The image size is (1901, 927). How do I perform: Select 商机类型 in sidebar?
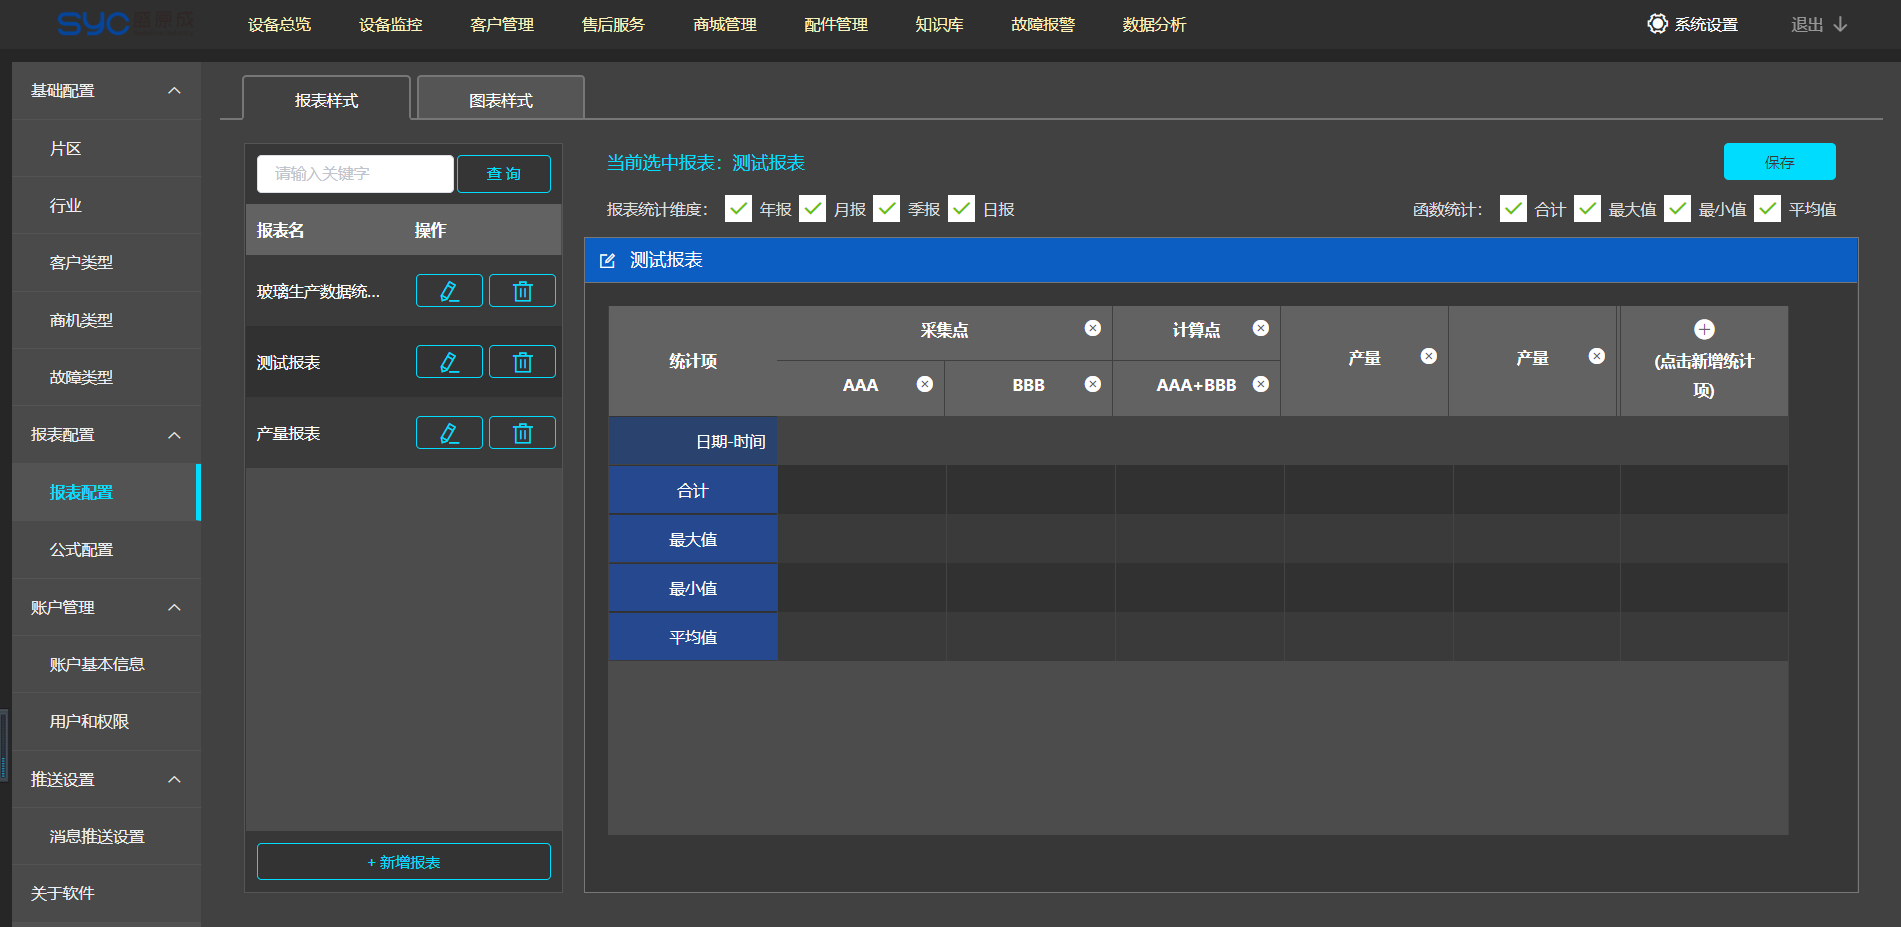coord(106,320)
